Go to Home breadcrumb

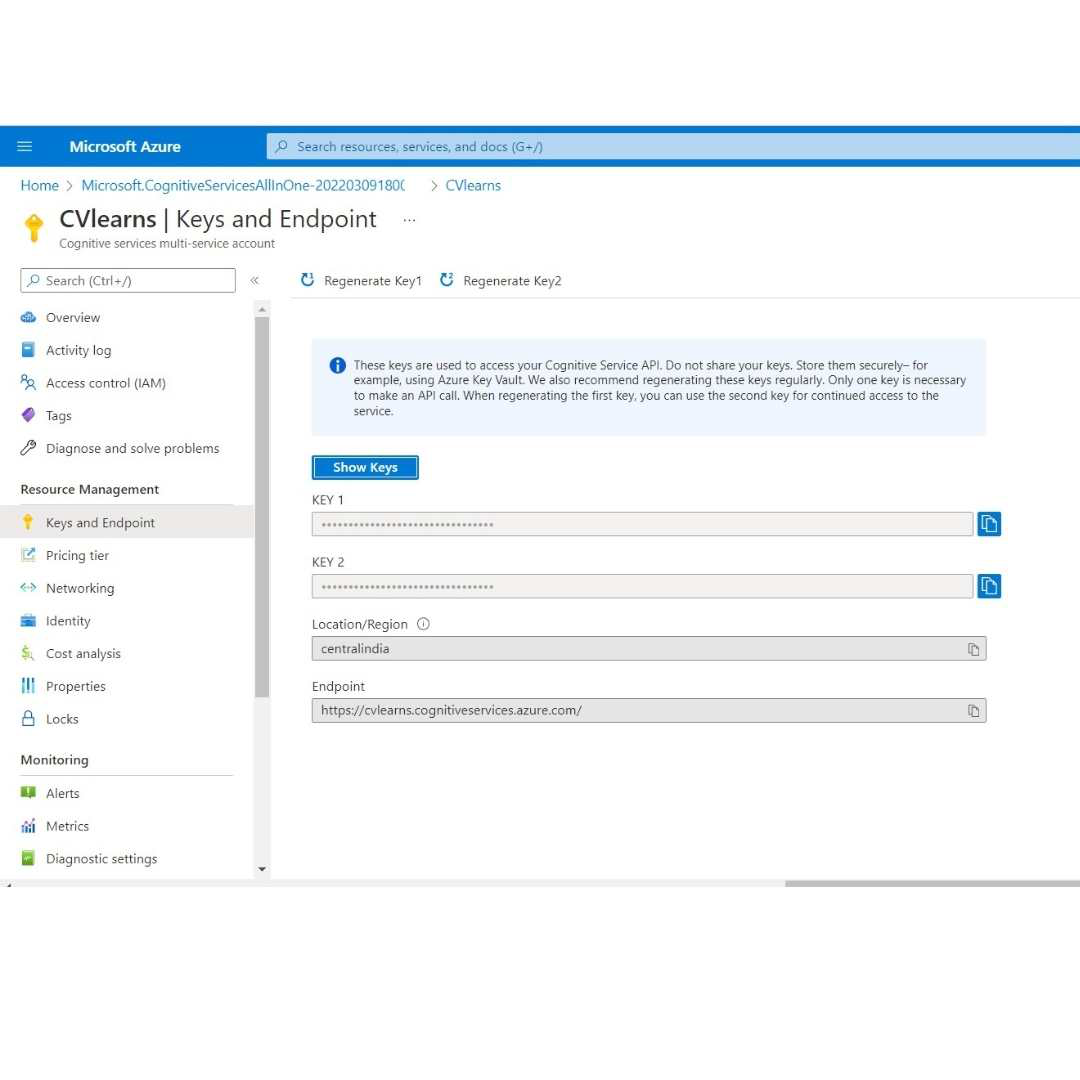pos(39,185)
